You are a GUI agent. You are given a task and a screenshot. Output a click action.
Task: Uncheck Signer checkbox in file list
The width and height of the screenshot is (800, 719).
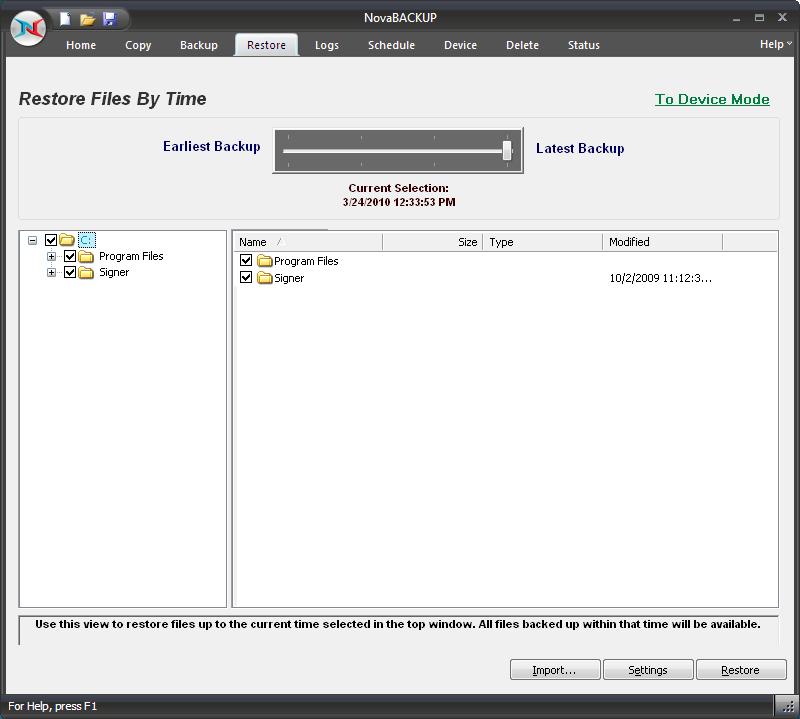pos(246,277)
